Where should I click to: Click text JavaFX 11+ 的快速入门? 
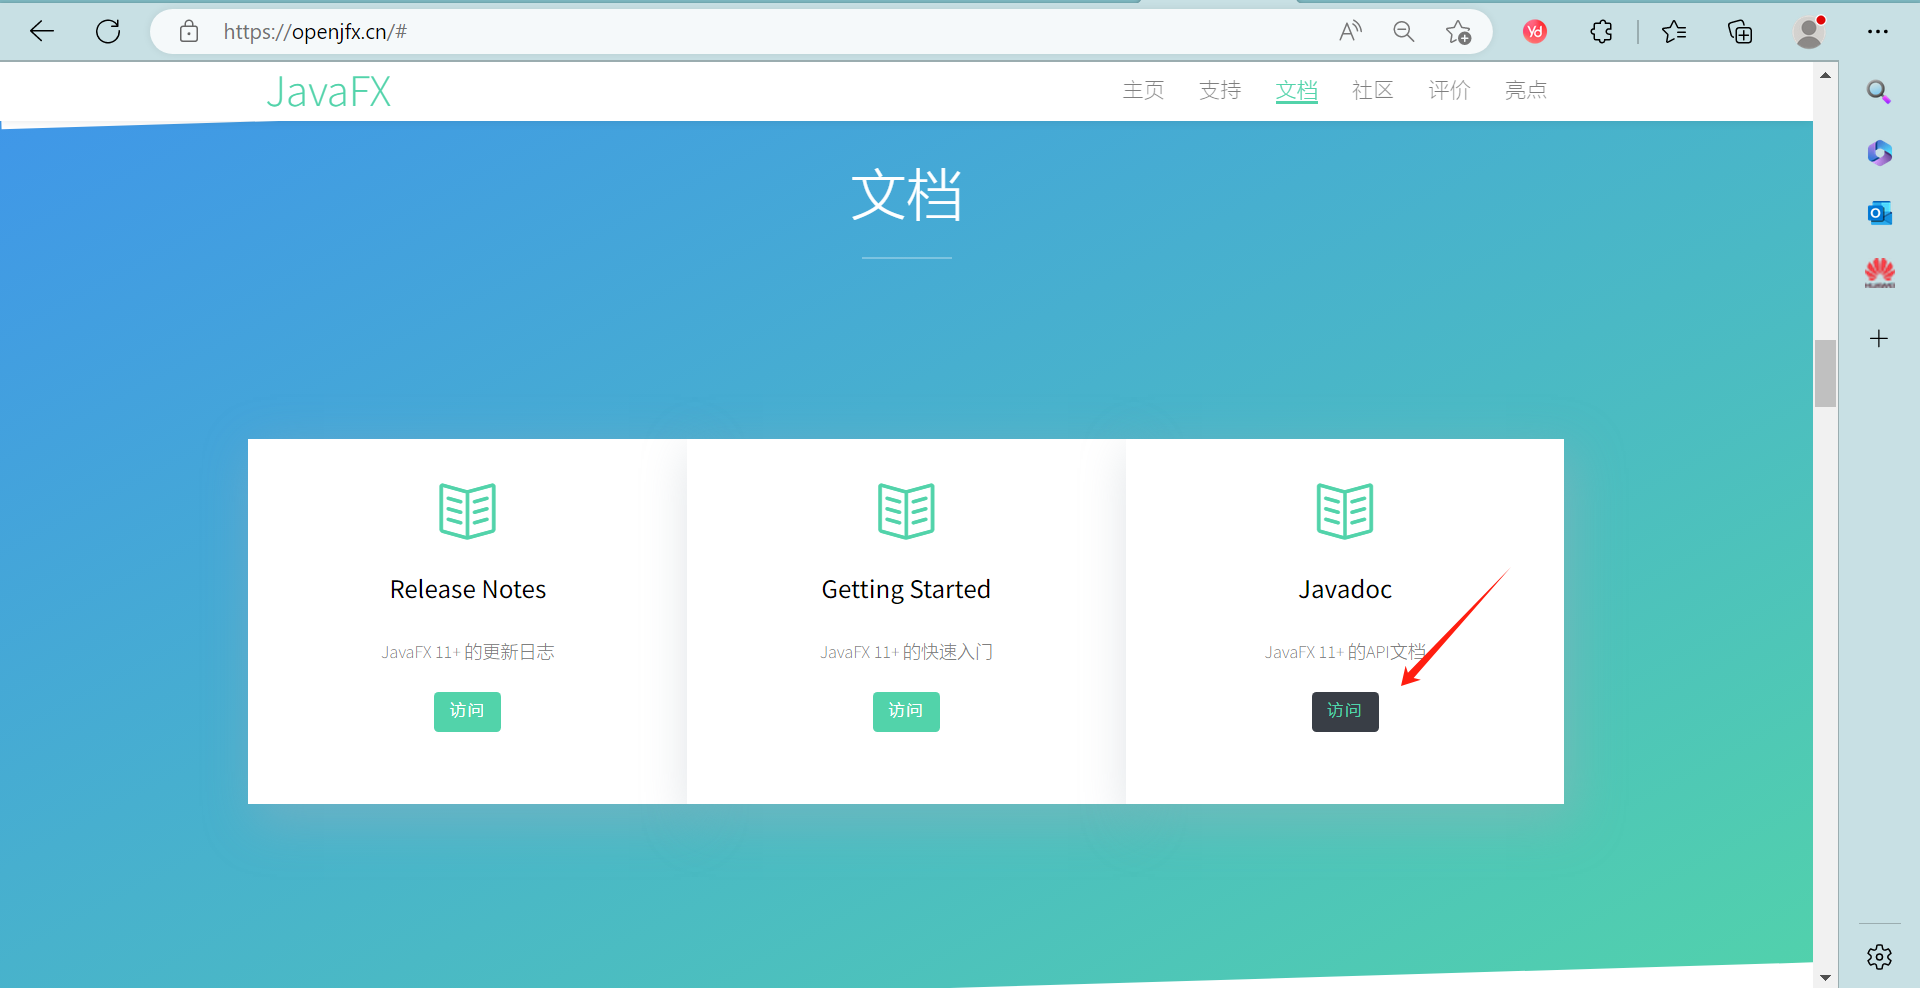[x=906, y=652]
